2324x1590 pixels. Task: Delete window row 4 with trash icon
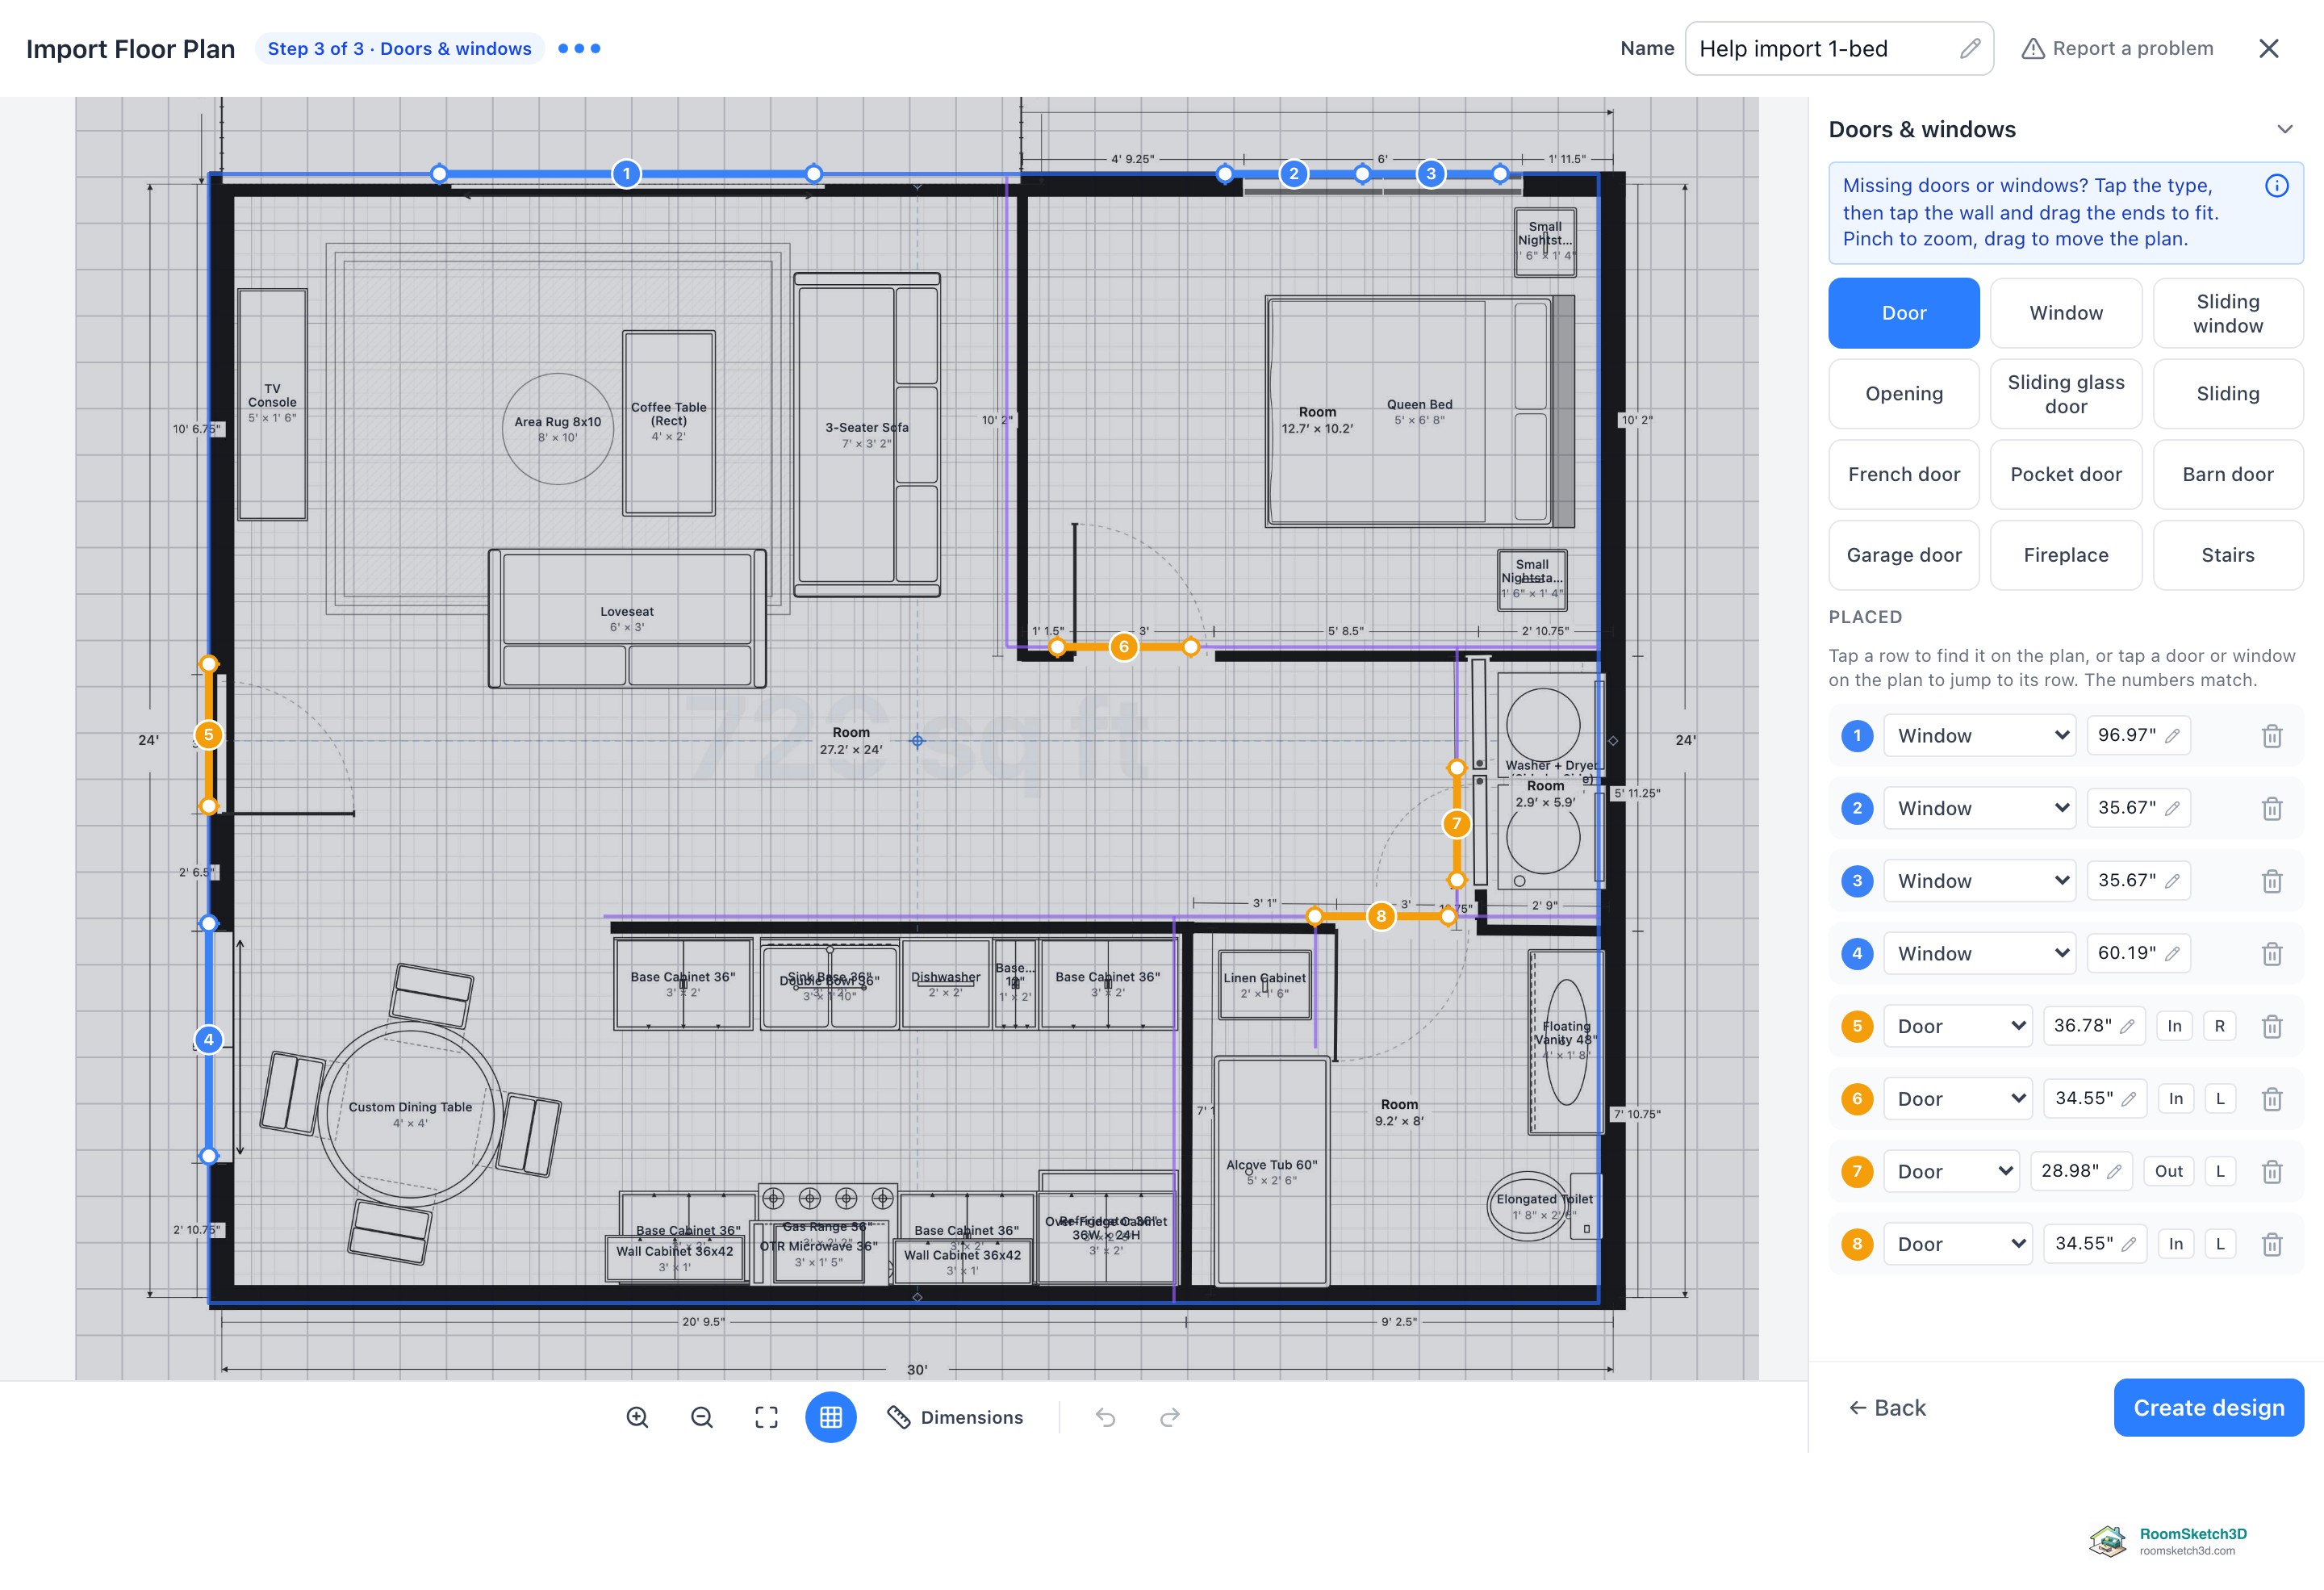[x=2272, y=954]
